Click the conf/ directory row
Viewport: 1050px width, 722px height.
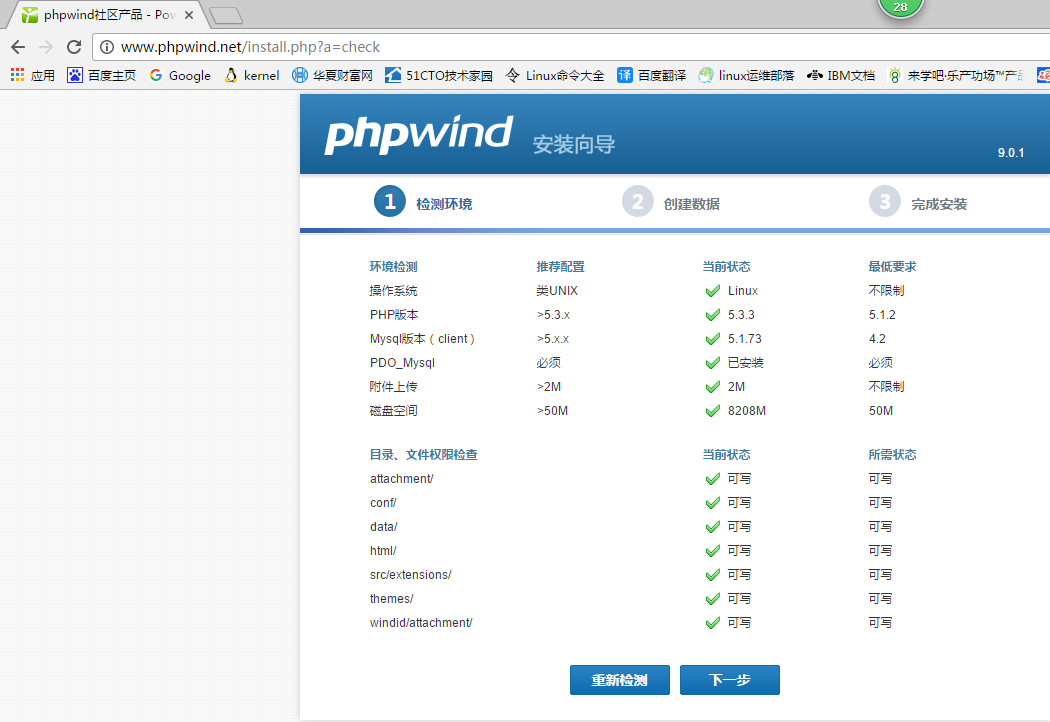pyautogui.click(x=383, y=503)
